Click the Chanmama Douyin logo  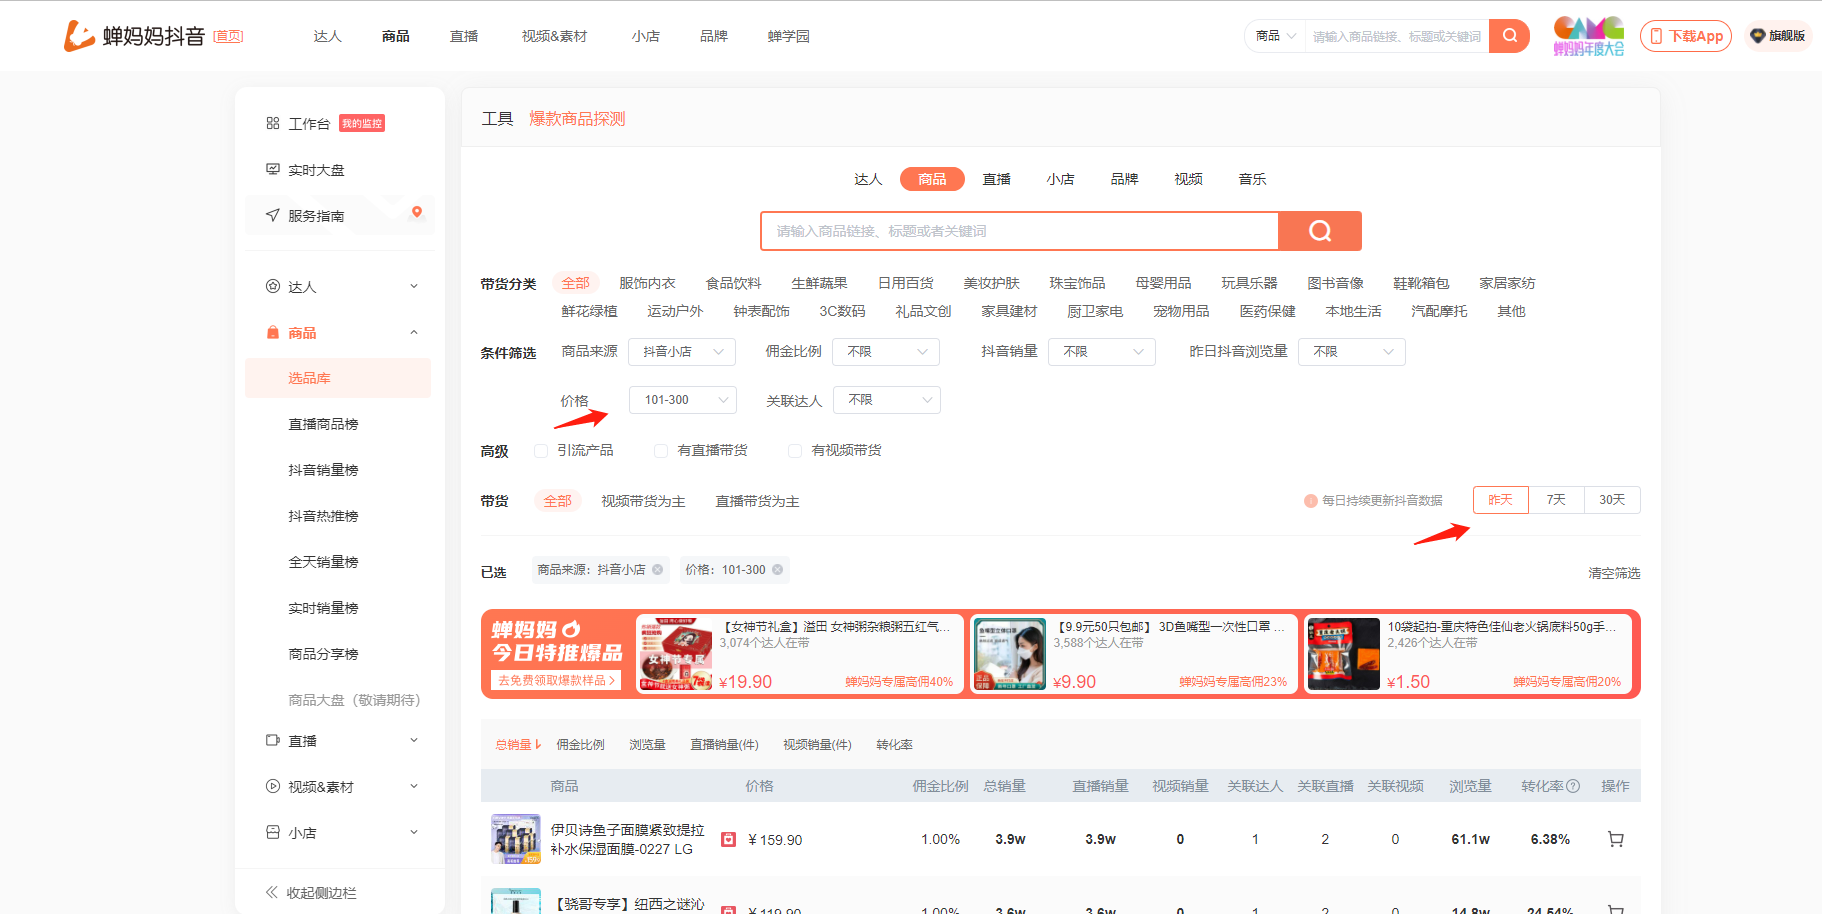[x=134, y=36]
